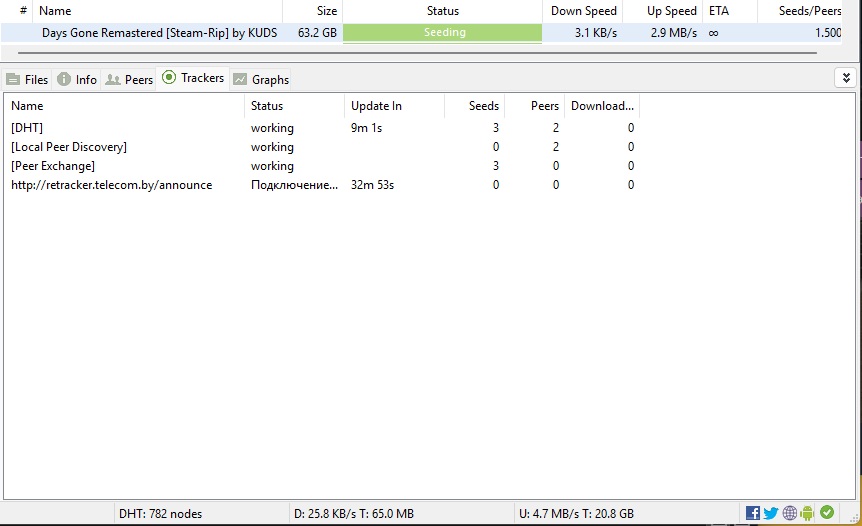The height and width of the screenshot is (526, 862).
Task: Switch to the Peers tab
Action: (129, 80)
